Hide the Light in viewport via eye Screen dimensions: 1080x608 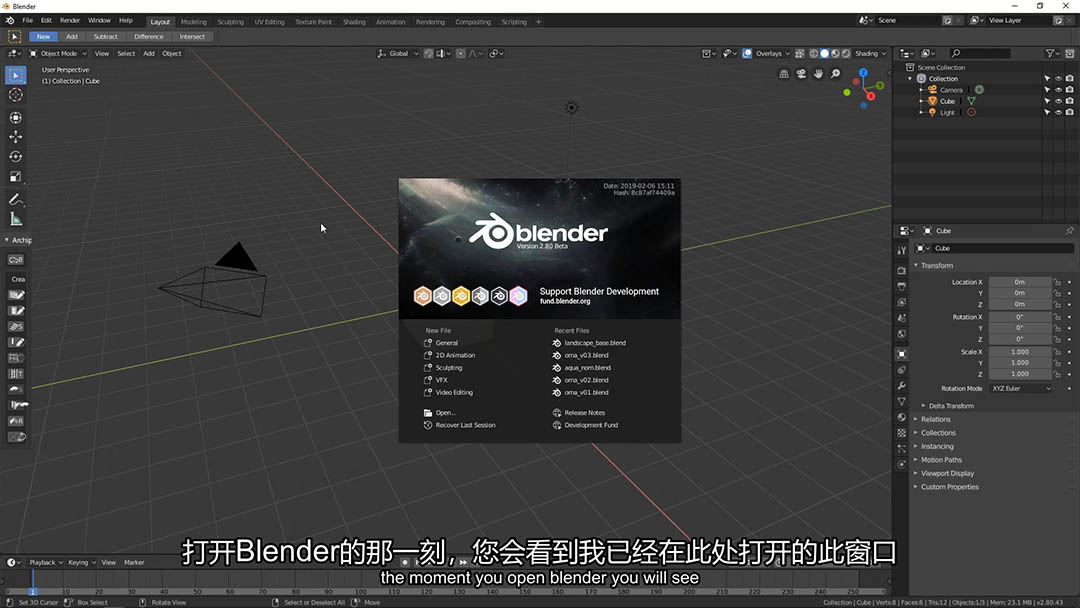coord(1059,112)
